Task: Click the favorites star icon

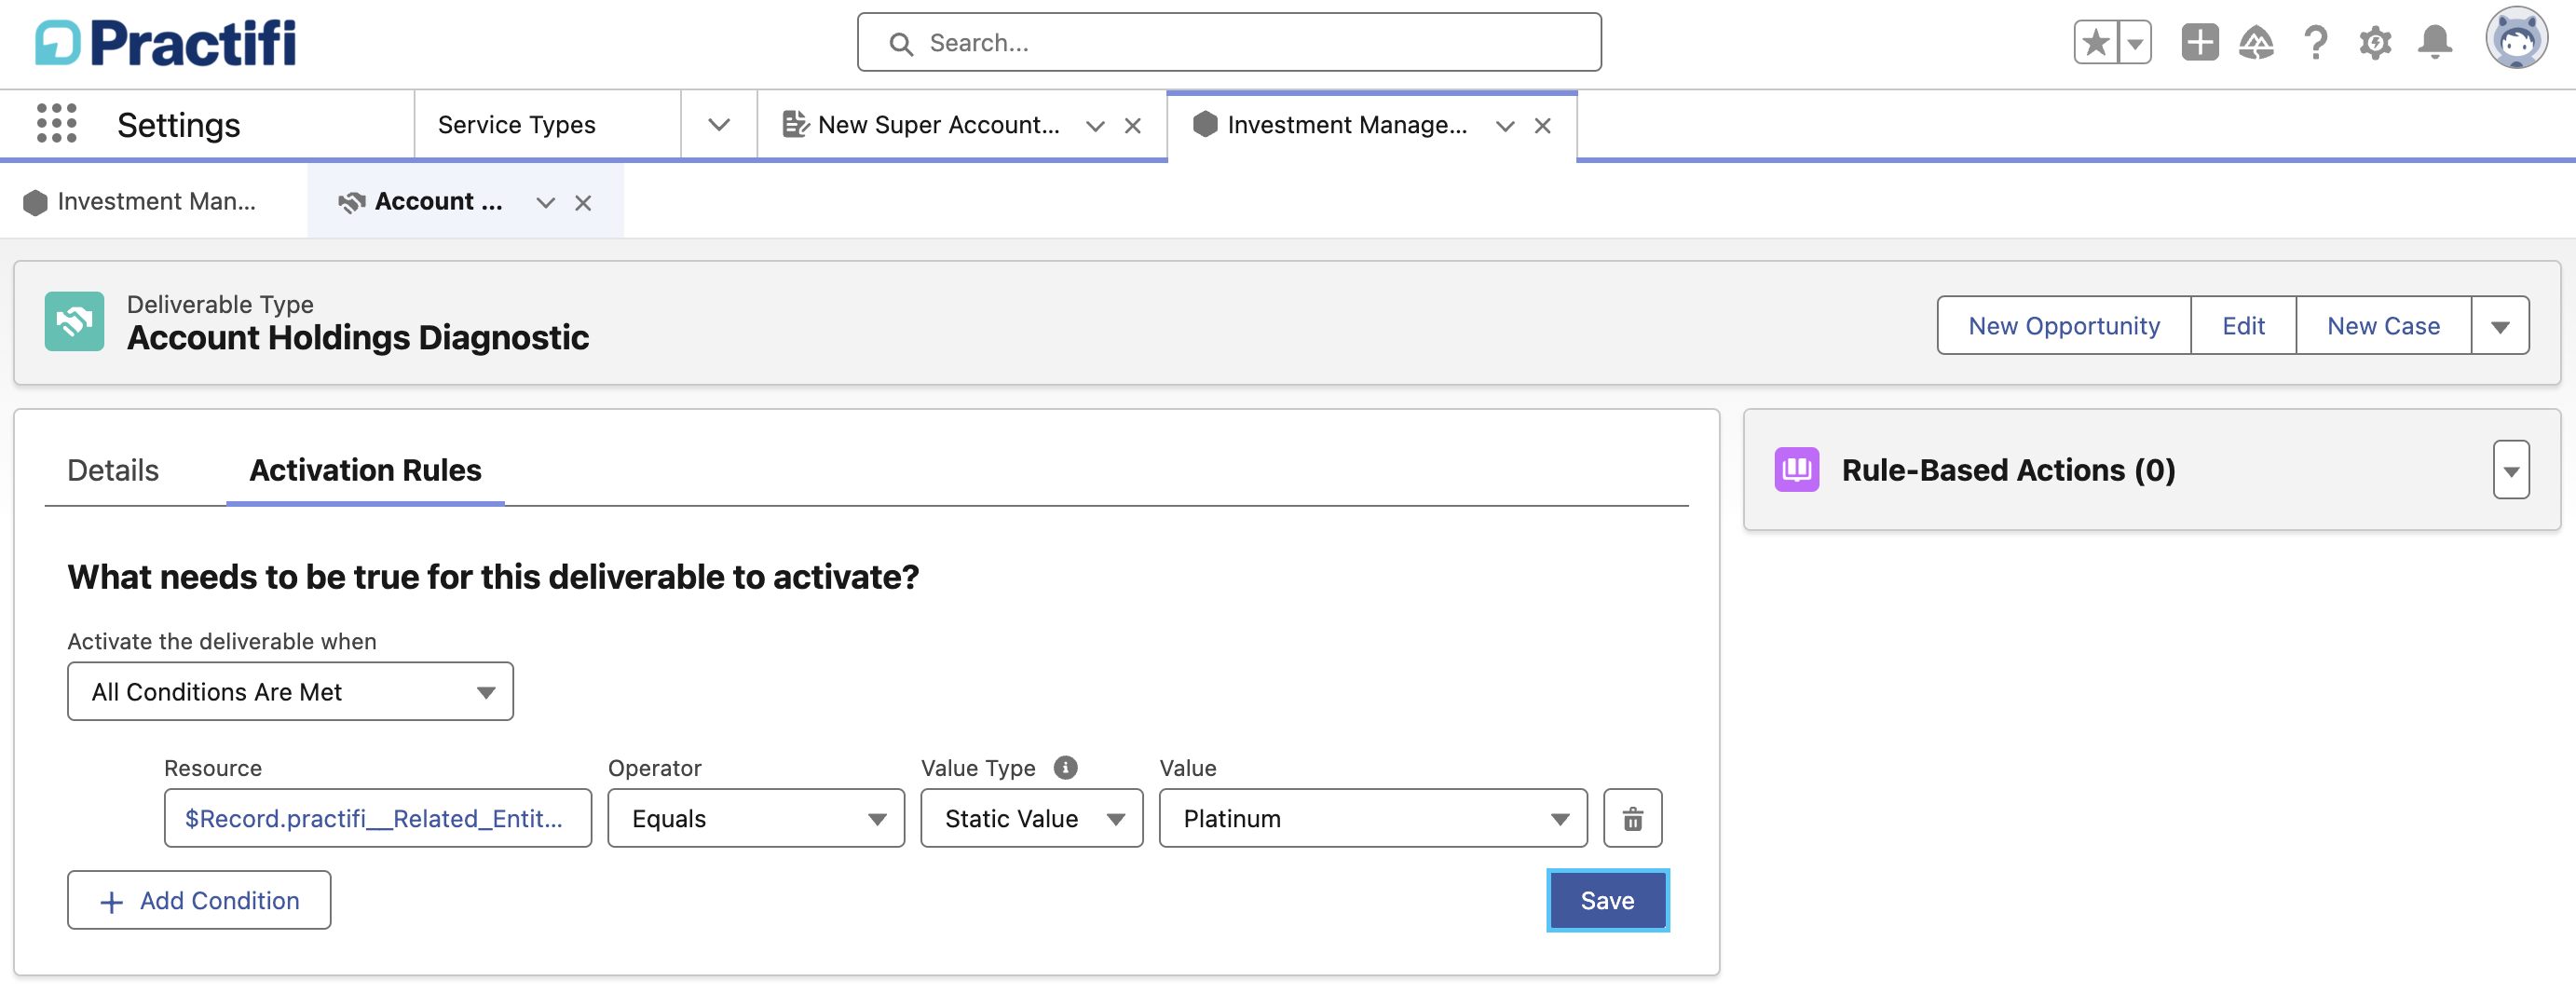Action: tap(2095, 43)
